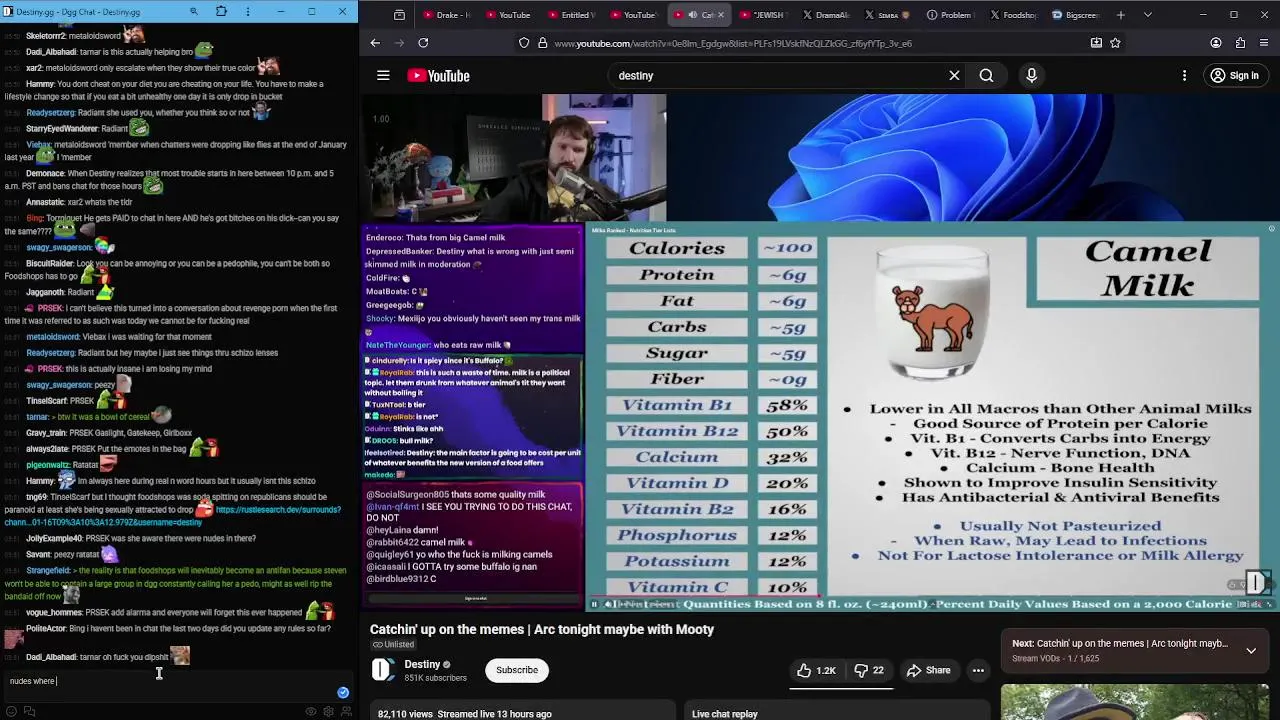Go back in the Firefox browser
Screen dimensions: 1280x720
pos(375,43)
